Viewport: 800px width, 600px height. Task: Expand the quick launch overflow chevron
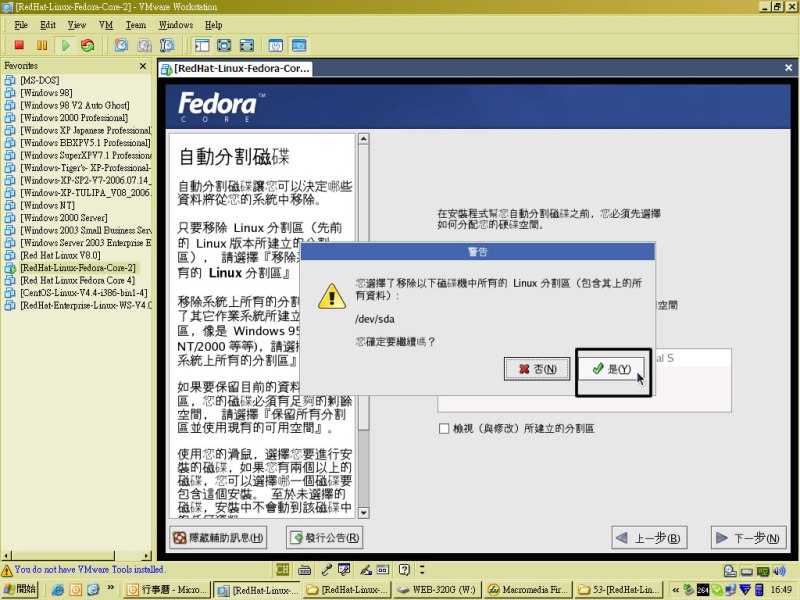pos(110,588)
